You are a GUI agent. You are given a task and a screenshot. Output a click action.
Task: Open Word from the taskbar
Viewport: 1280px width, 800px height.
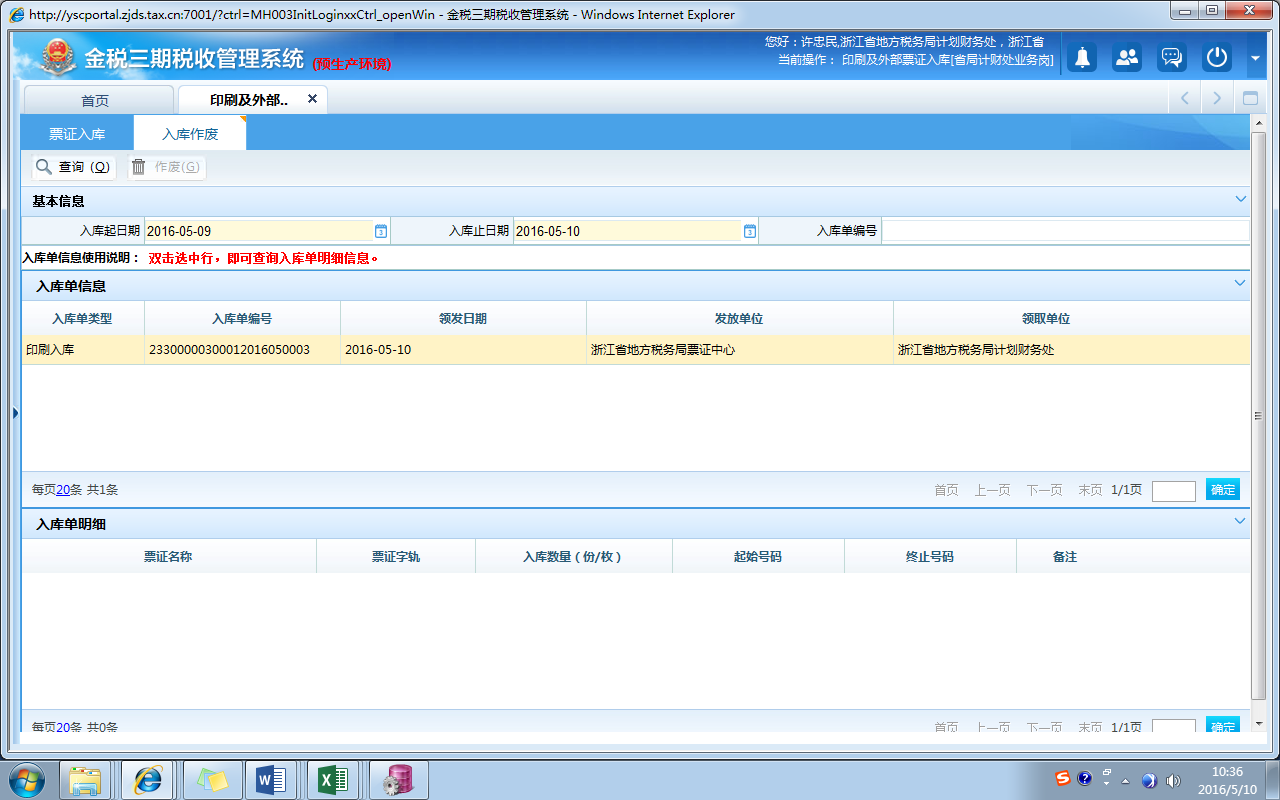[x=271, y=780]
